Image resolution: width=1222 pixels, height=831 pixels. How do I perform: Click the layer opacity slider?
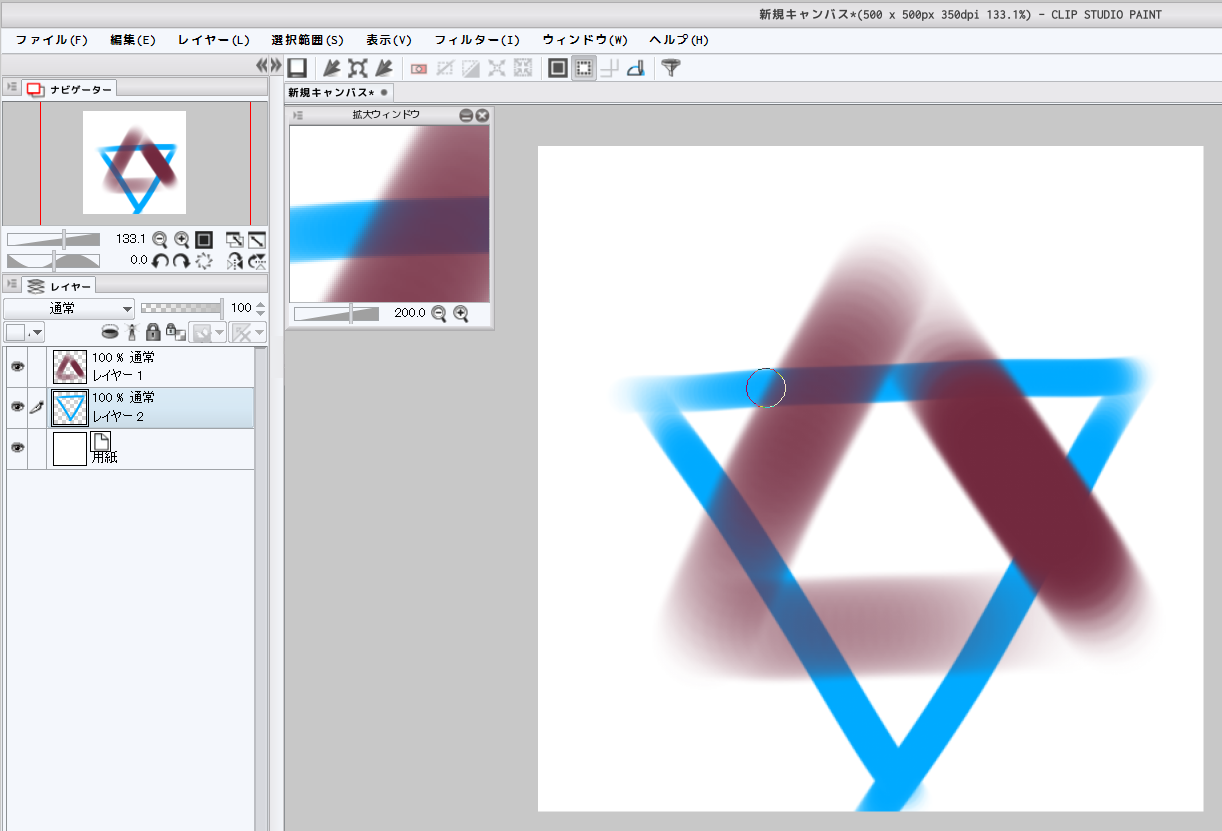coord(182,309)
